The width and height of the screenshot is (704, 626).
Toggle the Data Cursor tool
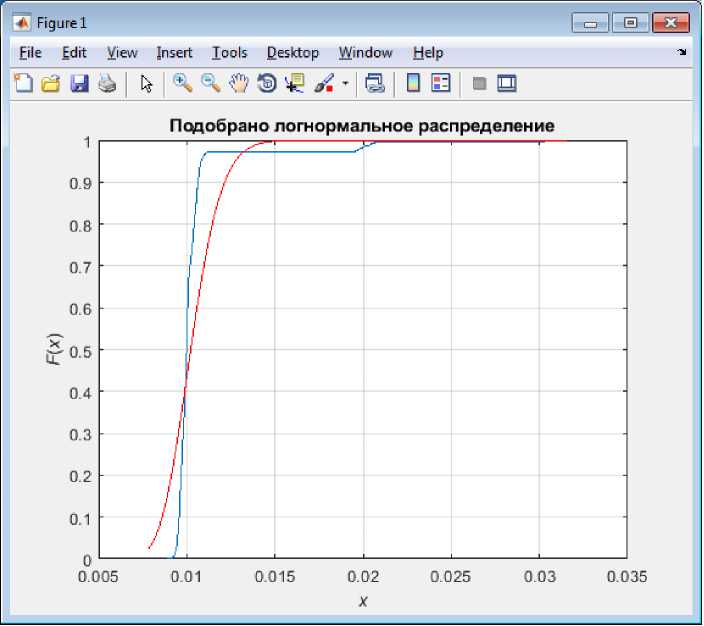pos(294,84)
